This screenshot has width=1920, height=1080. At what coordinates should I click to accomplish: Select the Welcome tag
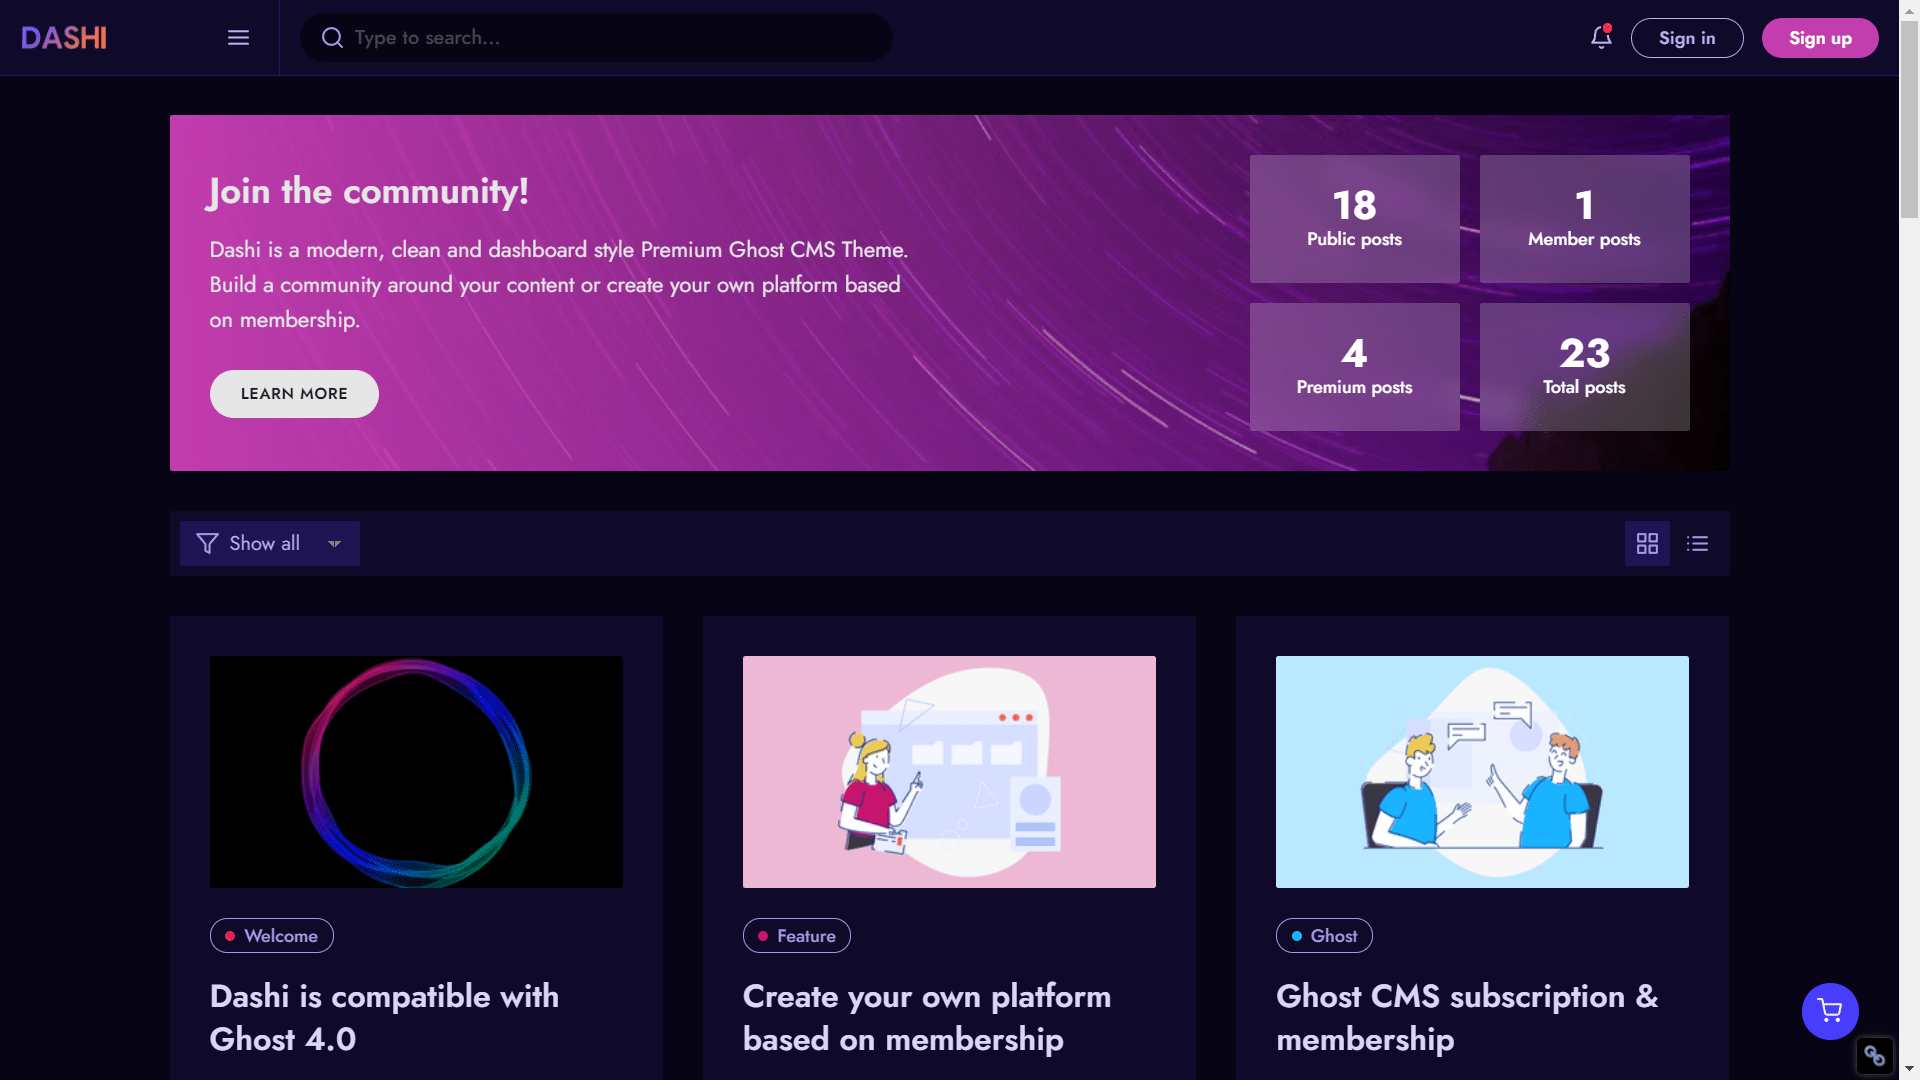point(272,936)
